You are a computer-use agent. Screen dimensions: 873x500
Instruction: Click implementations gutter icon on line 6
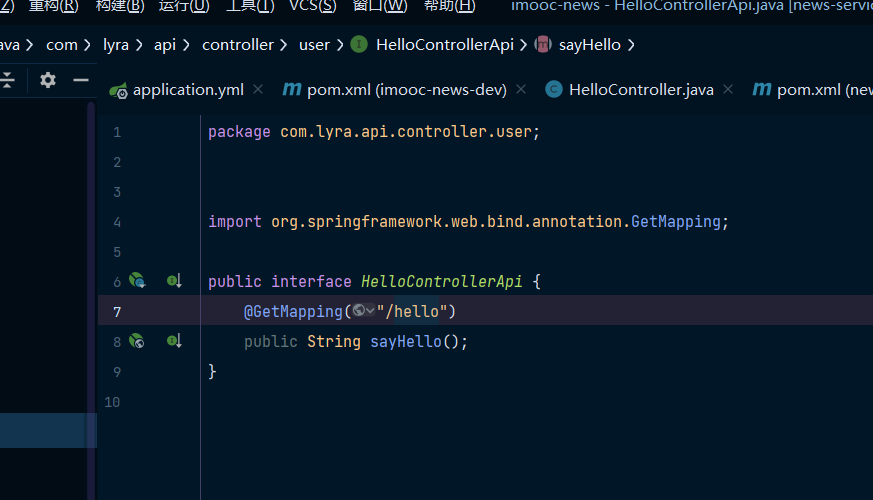174,281
